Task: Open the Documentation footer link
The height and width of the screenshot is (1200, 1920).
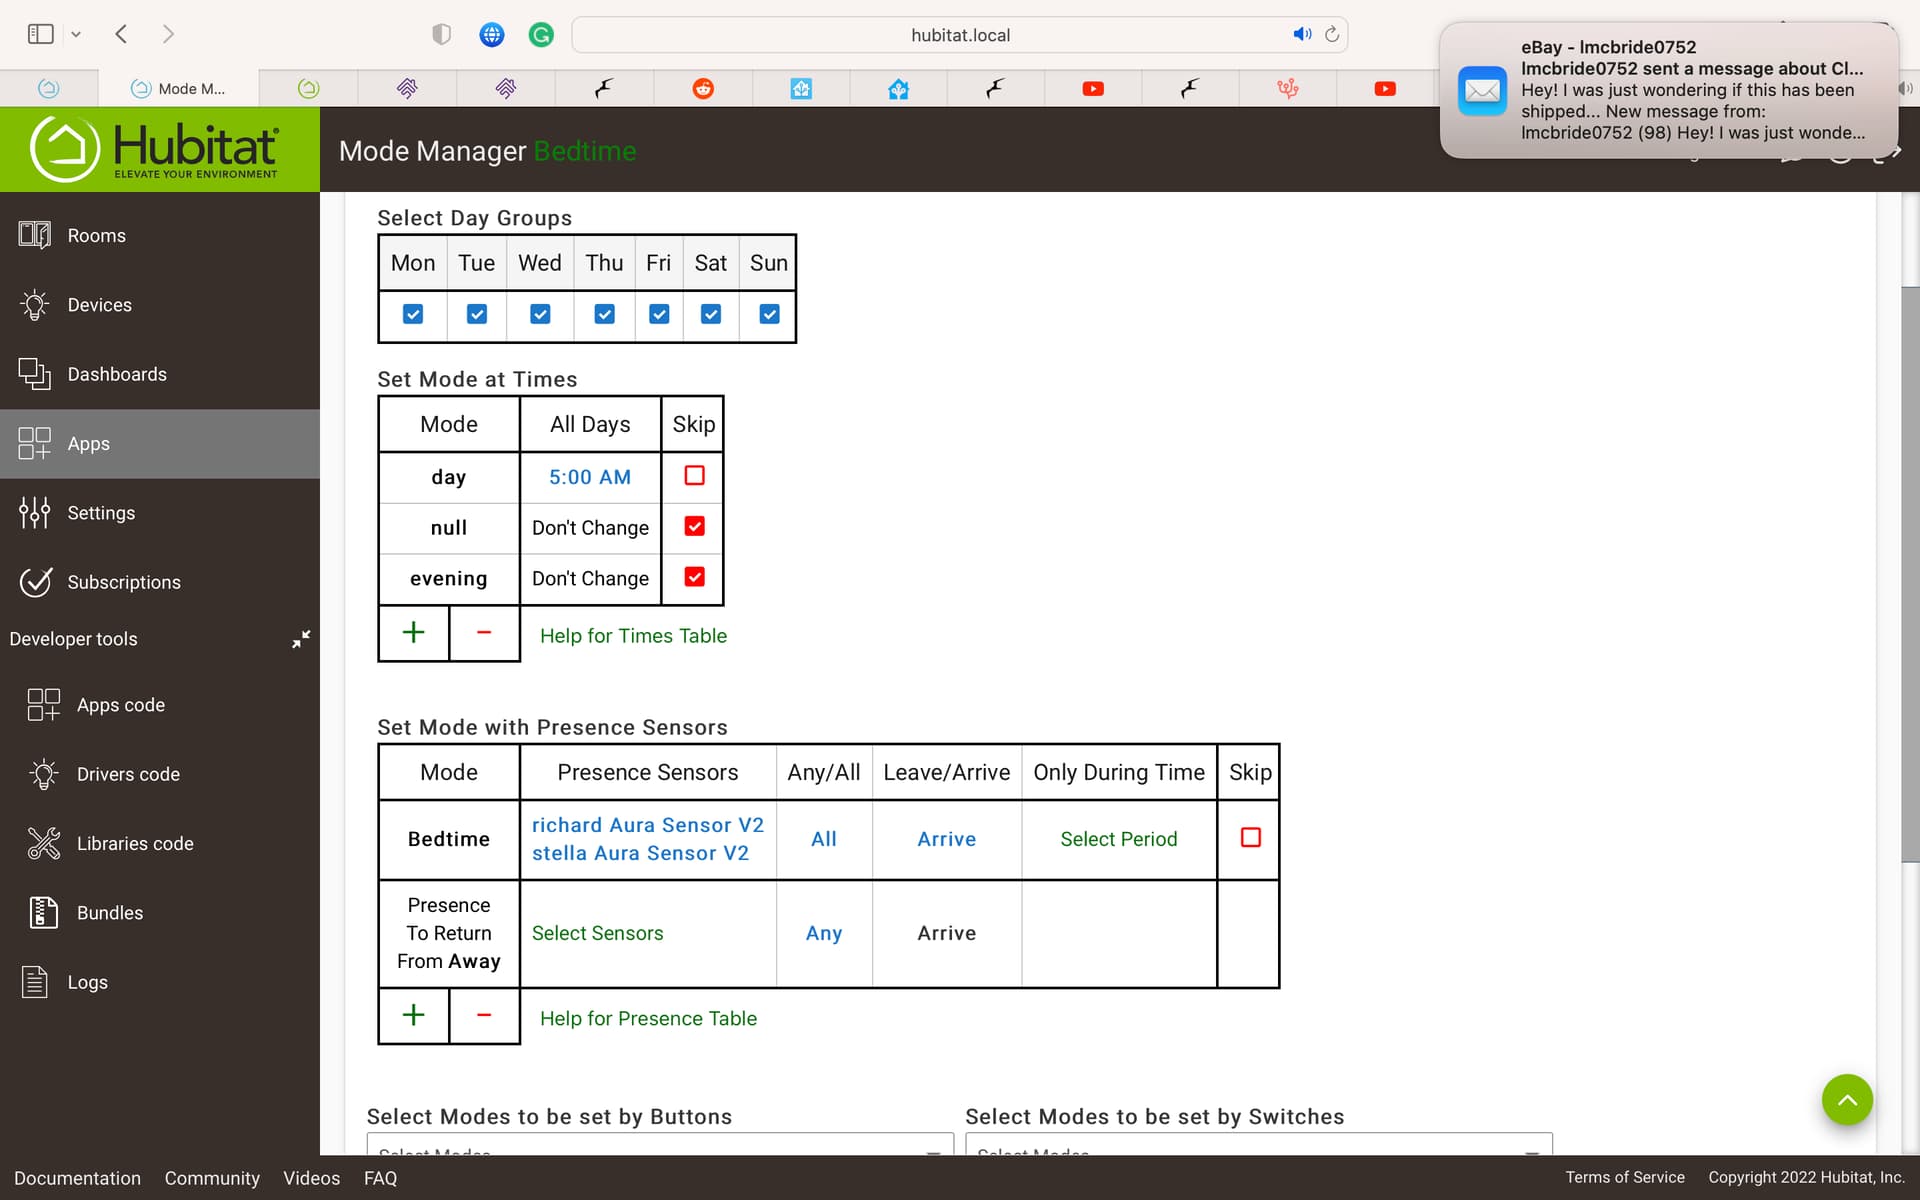Action: click(x=77, y=1178)
